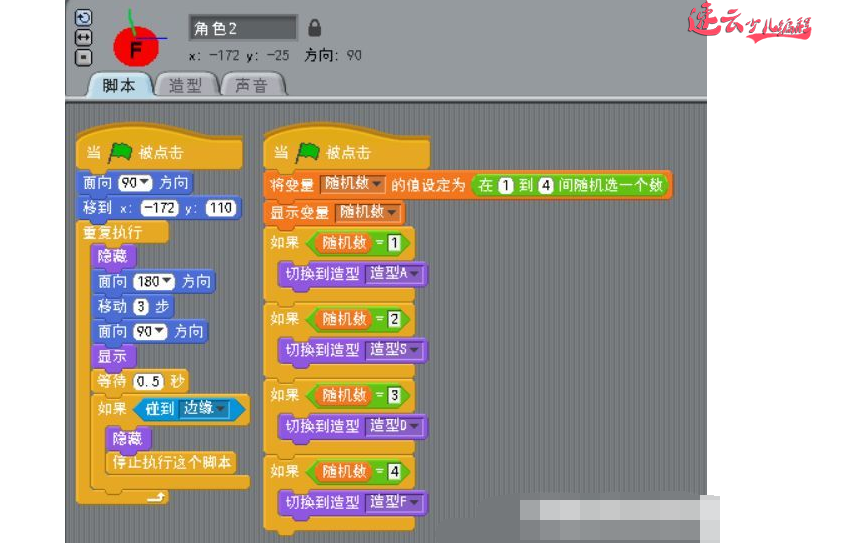Click the 在1到4间随机选一个数 operator block

[x=569, y=186]
